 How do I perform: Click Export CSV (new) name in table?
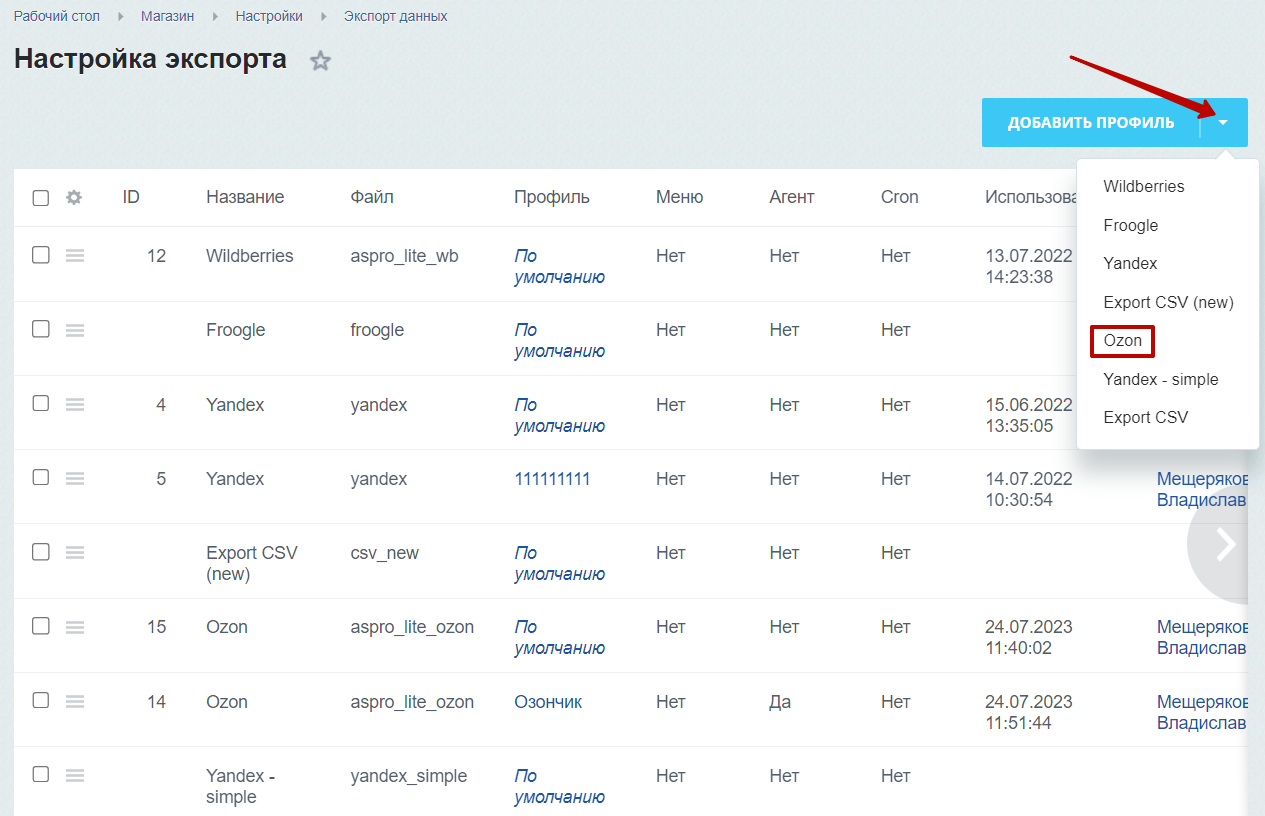(252, 564)
